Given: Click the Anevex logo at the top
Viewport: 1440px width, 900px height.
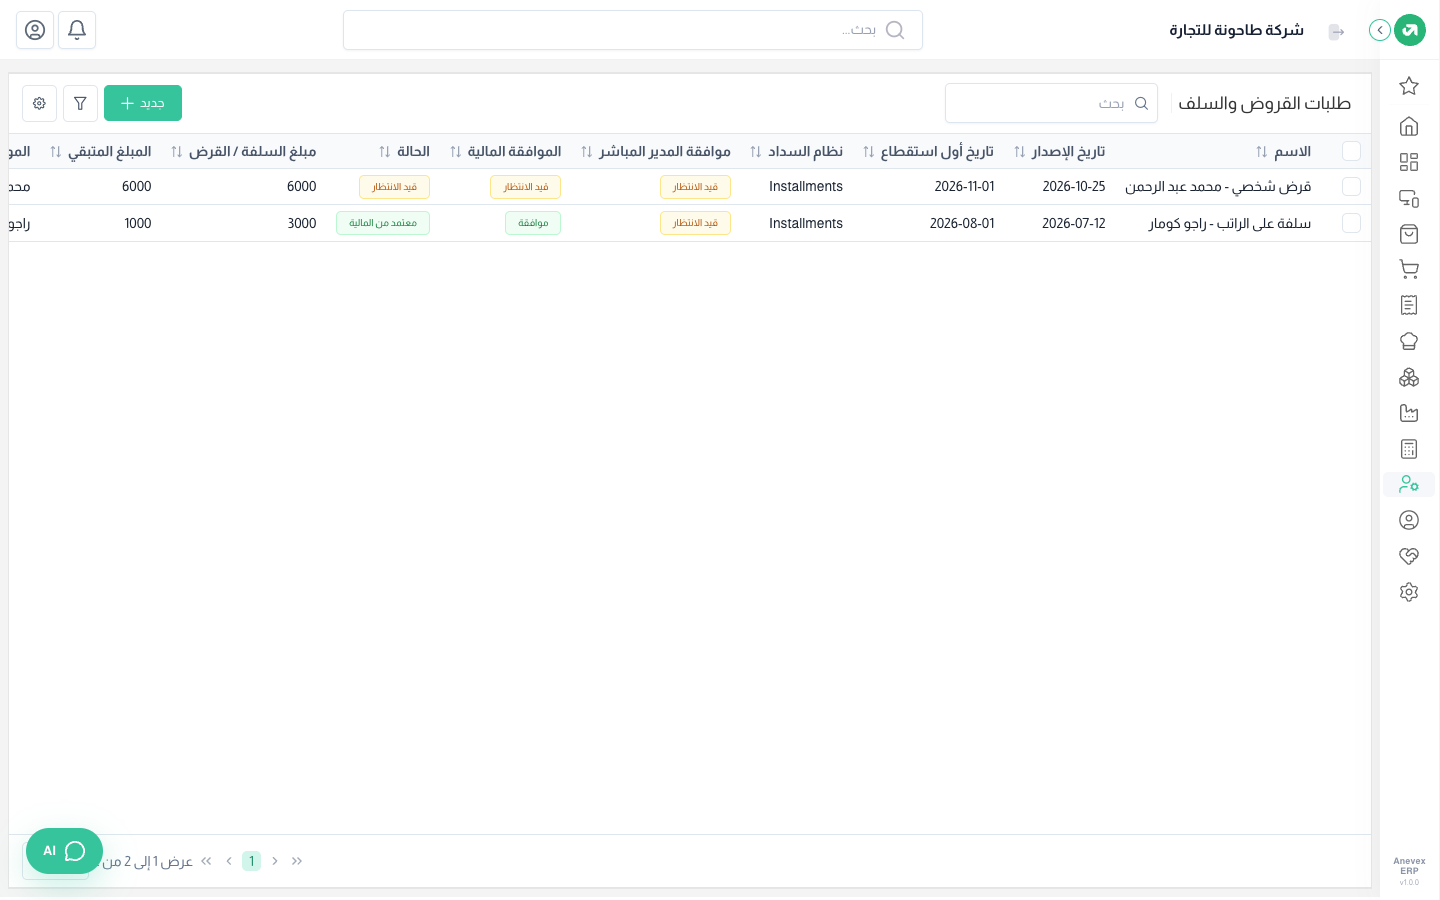Looking at the screenshot, I should [x=1410, y=30].
